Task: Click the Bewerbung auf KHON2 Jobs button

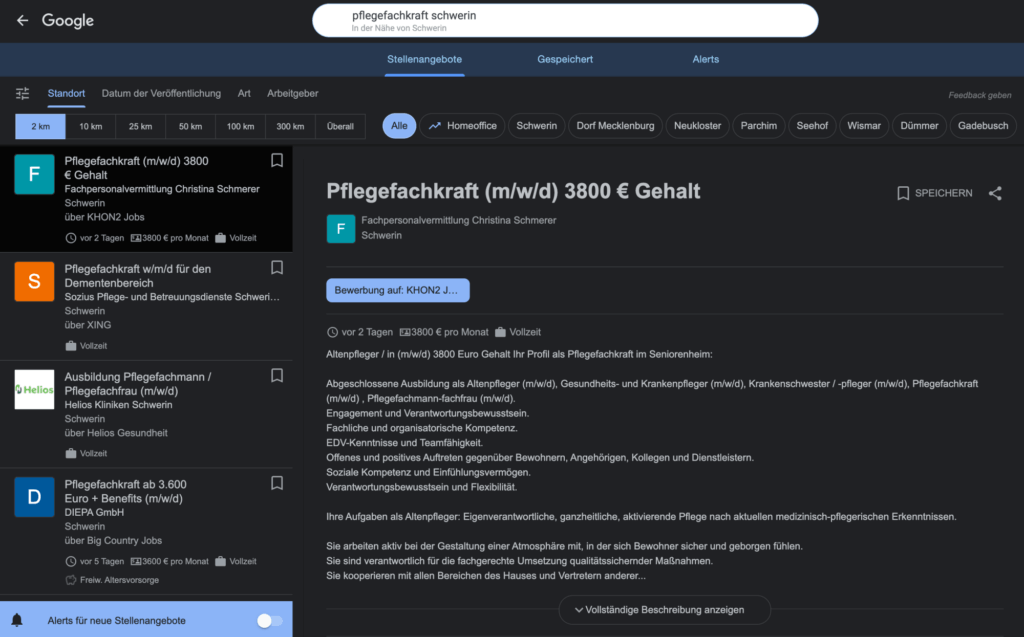Action: [x=397, y=290]
